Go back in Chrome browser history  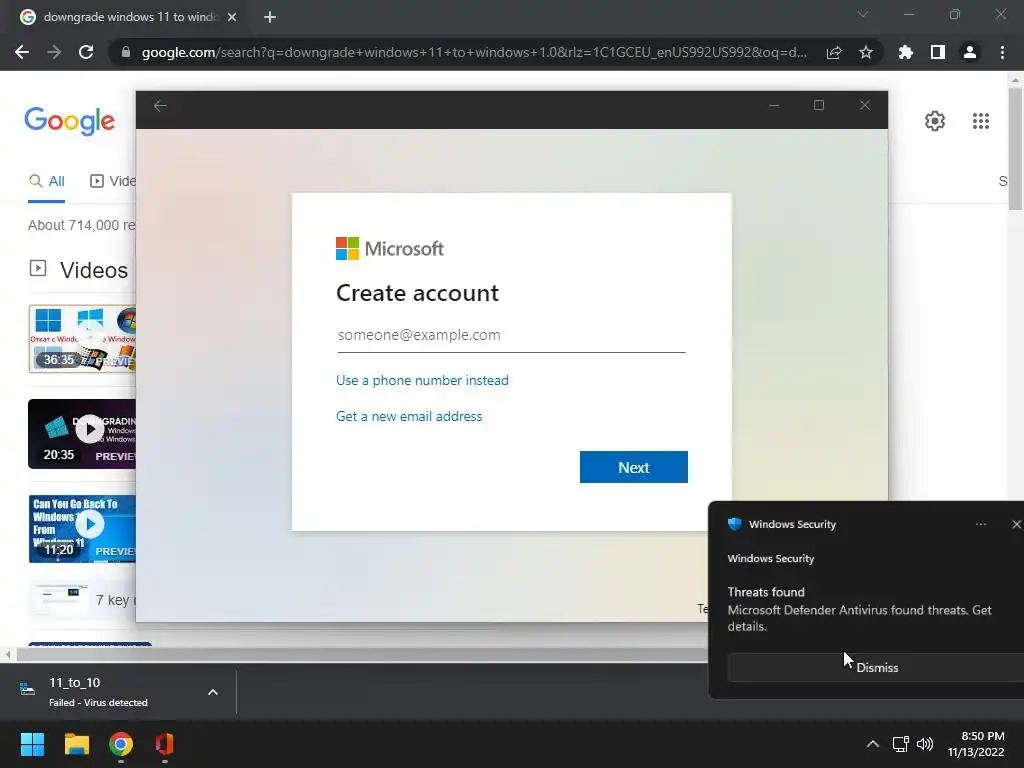(x=22, y=52)
